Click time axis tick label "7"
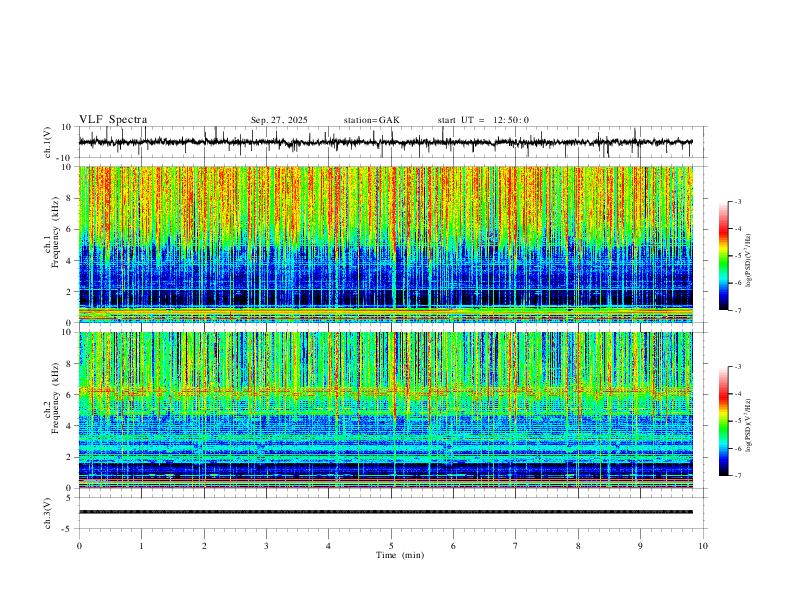This screenshot has height=612, width=792. (x=516, y=546)
